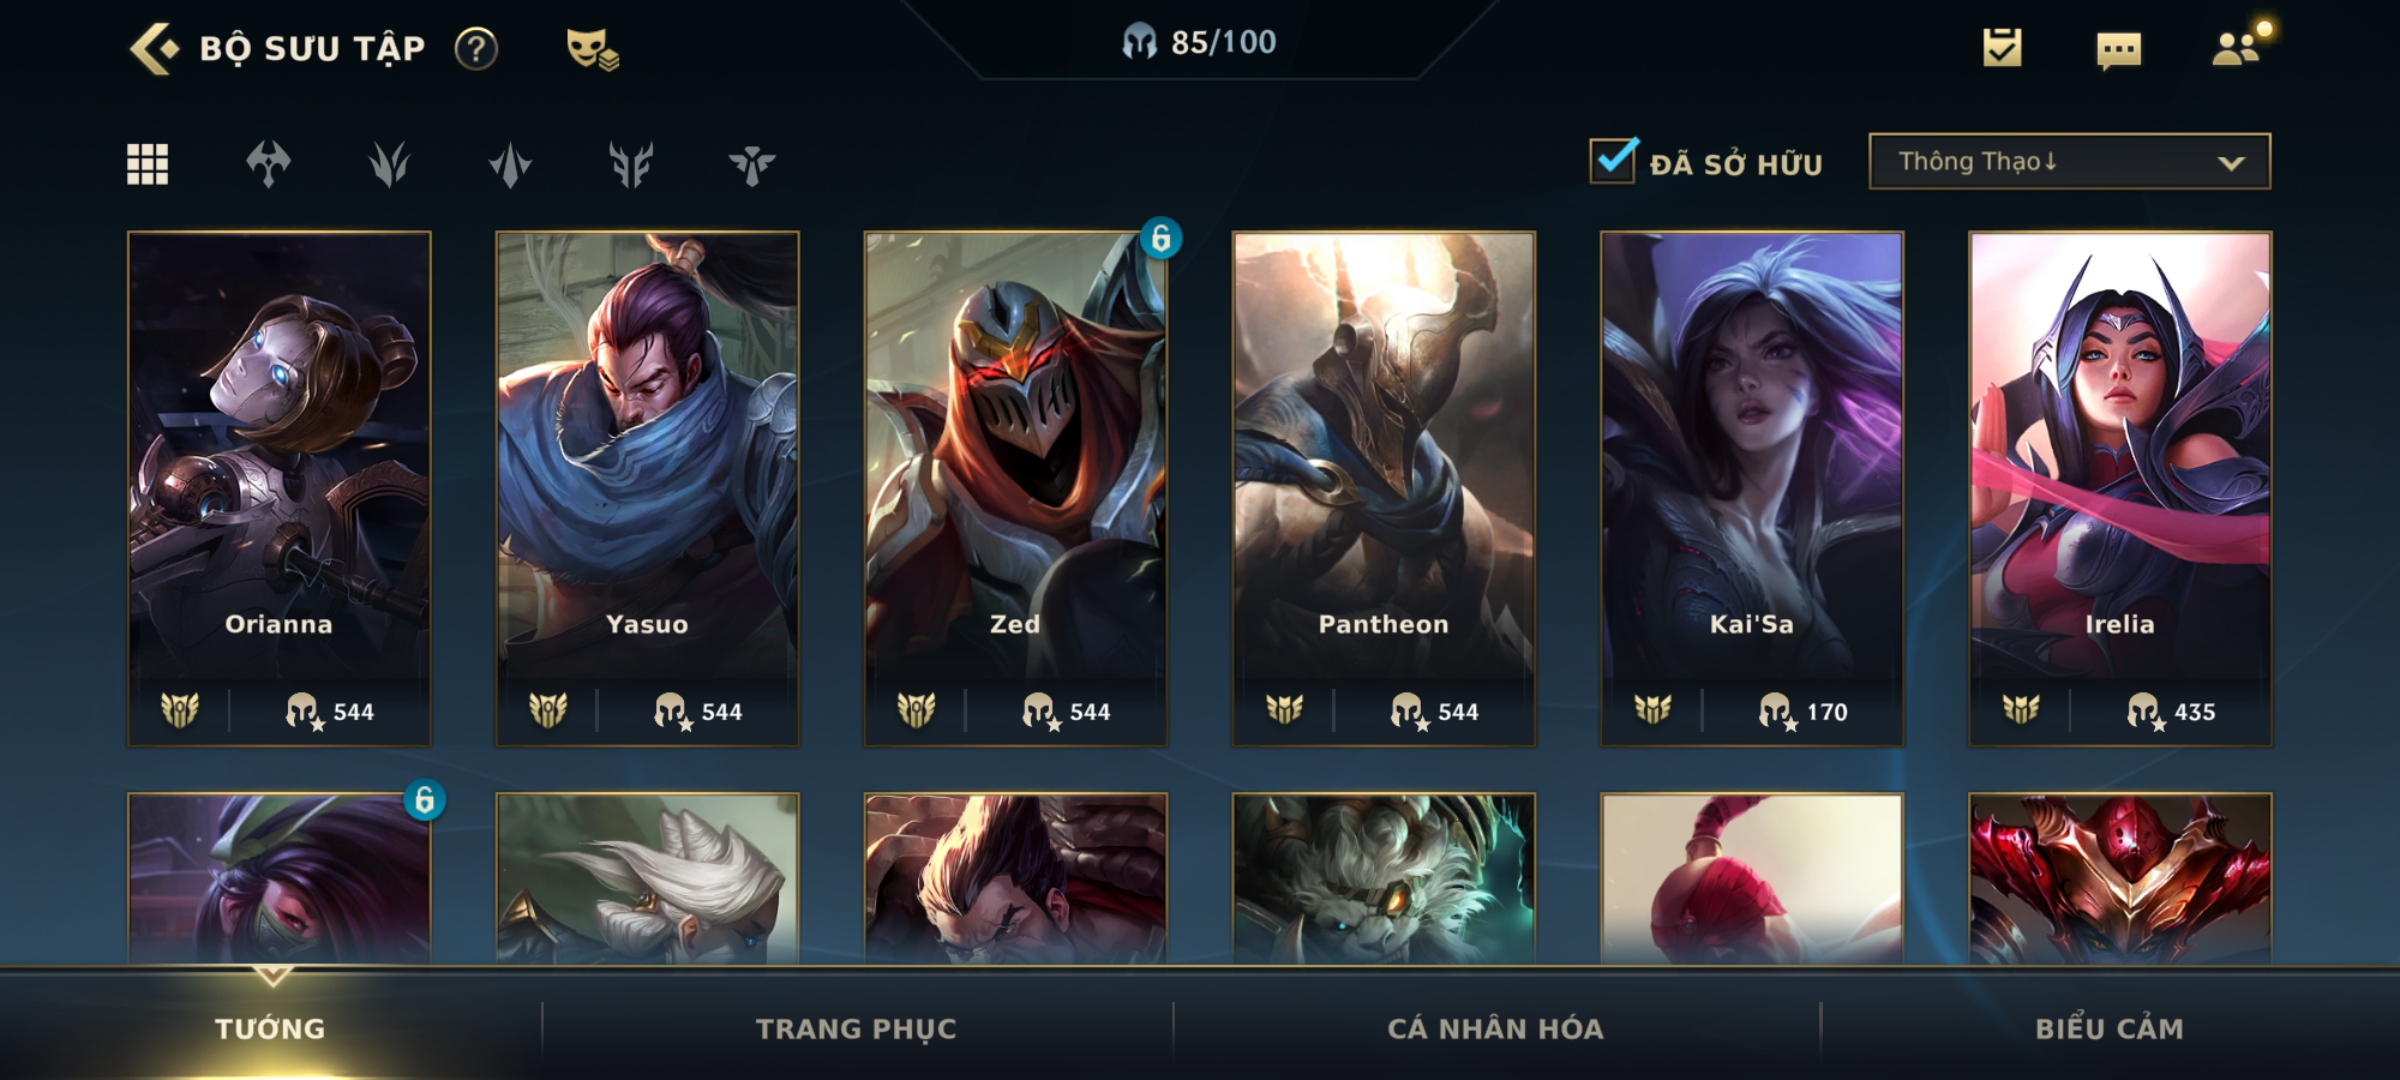Open the BIỂU CẢM tab
Image resolution: width=2400 pixels, height=1080 pixels.
2110,1028
